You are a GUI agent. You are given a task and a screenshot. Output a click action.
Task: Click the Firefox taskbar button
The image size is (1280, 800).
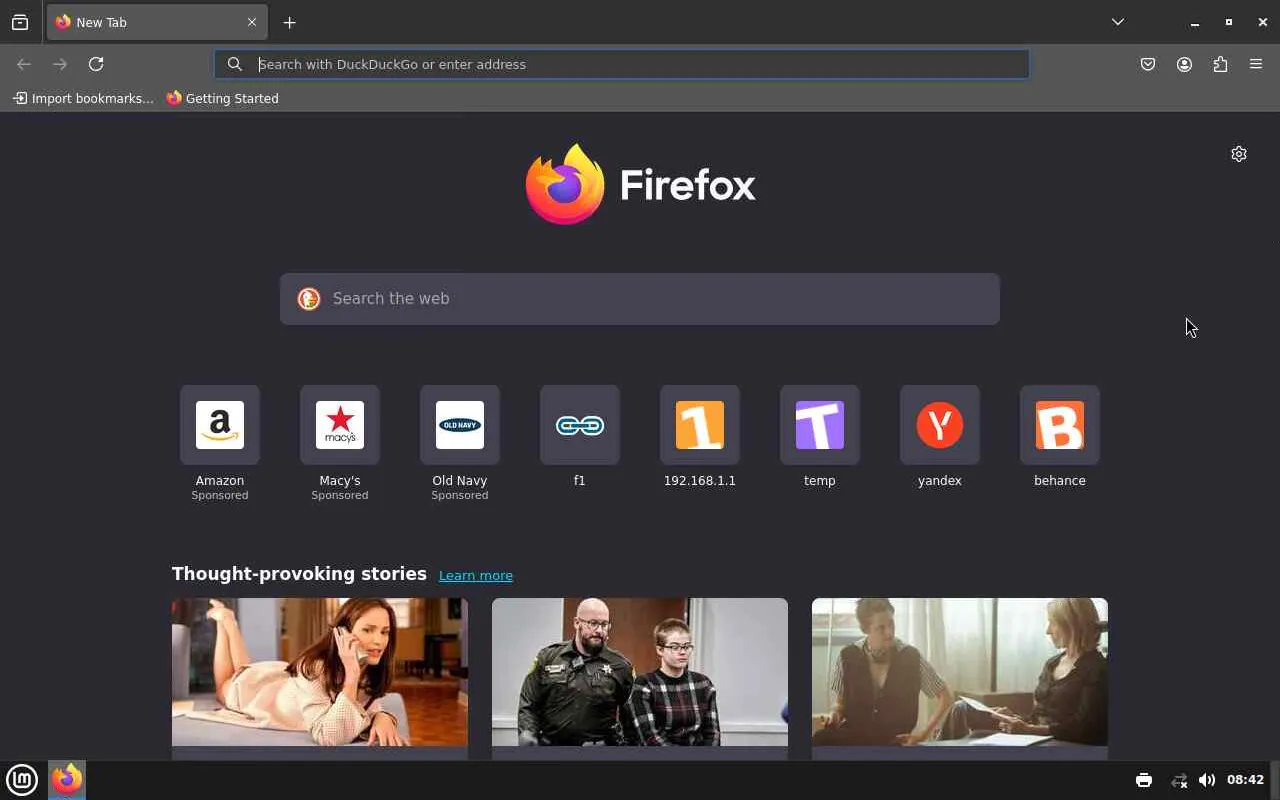point(67,780)
